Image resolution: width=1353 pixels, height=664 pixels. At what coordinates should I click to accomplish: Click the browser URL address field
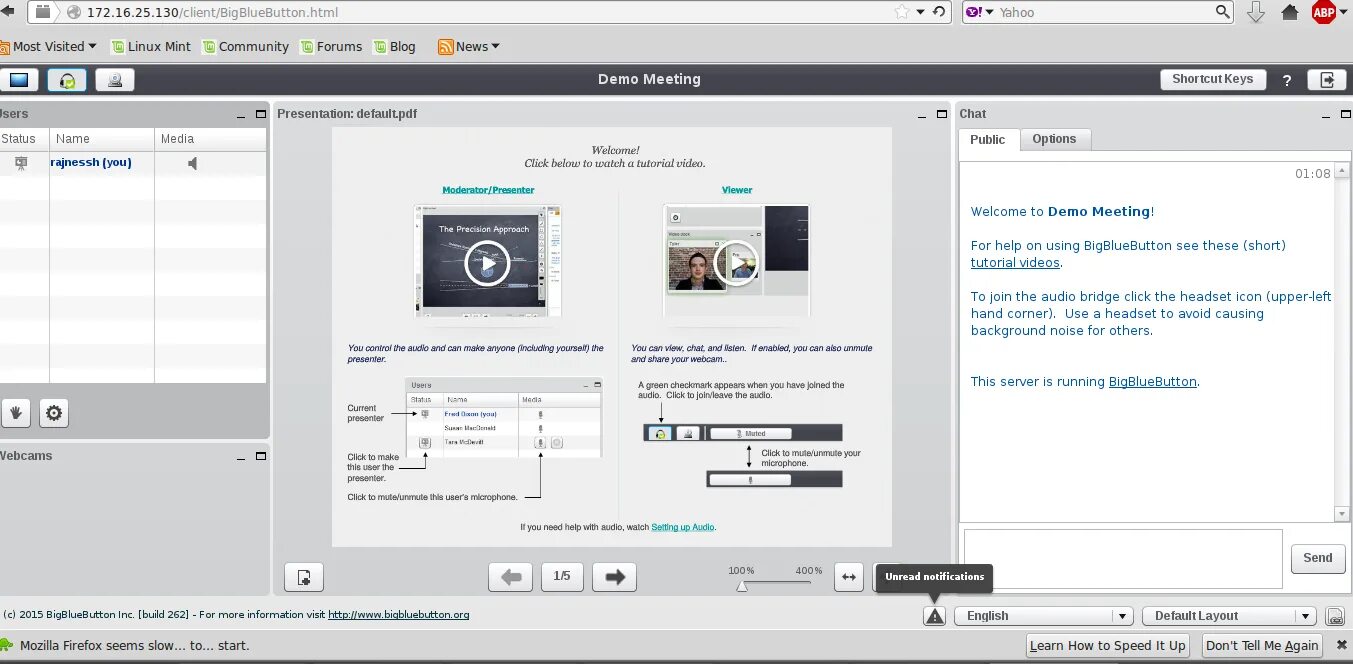(480, 12)
